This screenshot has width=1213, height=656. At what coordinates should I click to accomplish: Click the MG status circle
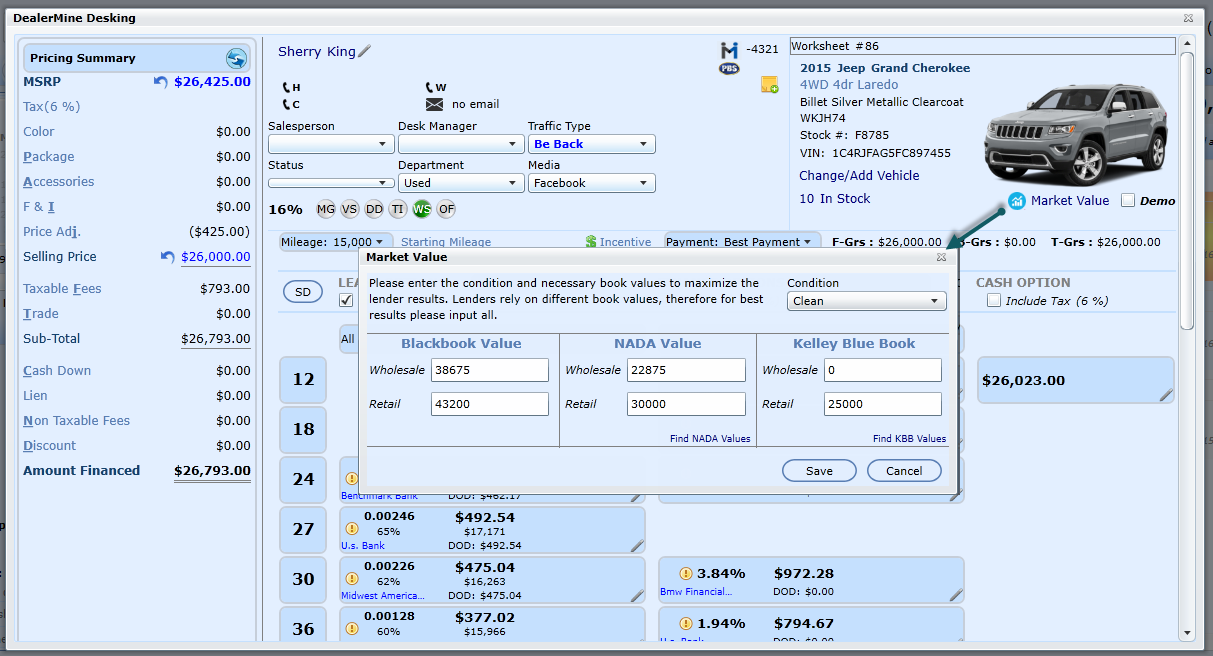click(x=326, y=209)
